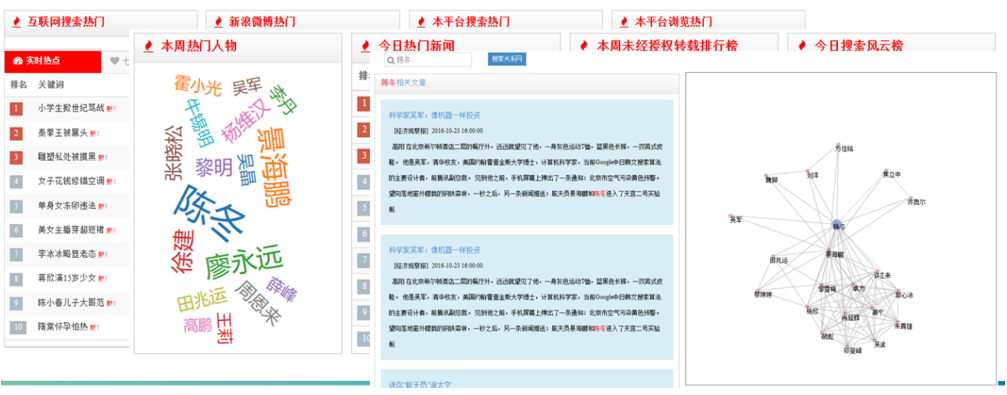
Task: Click the 关键词 column header
Action: point(51,85)
